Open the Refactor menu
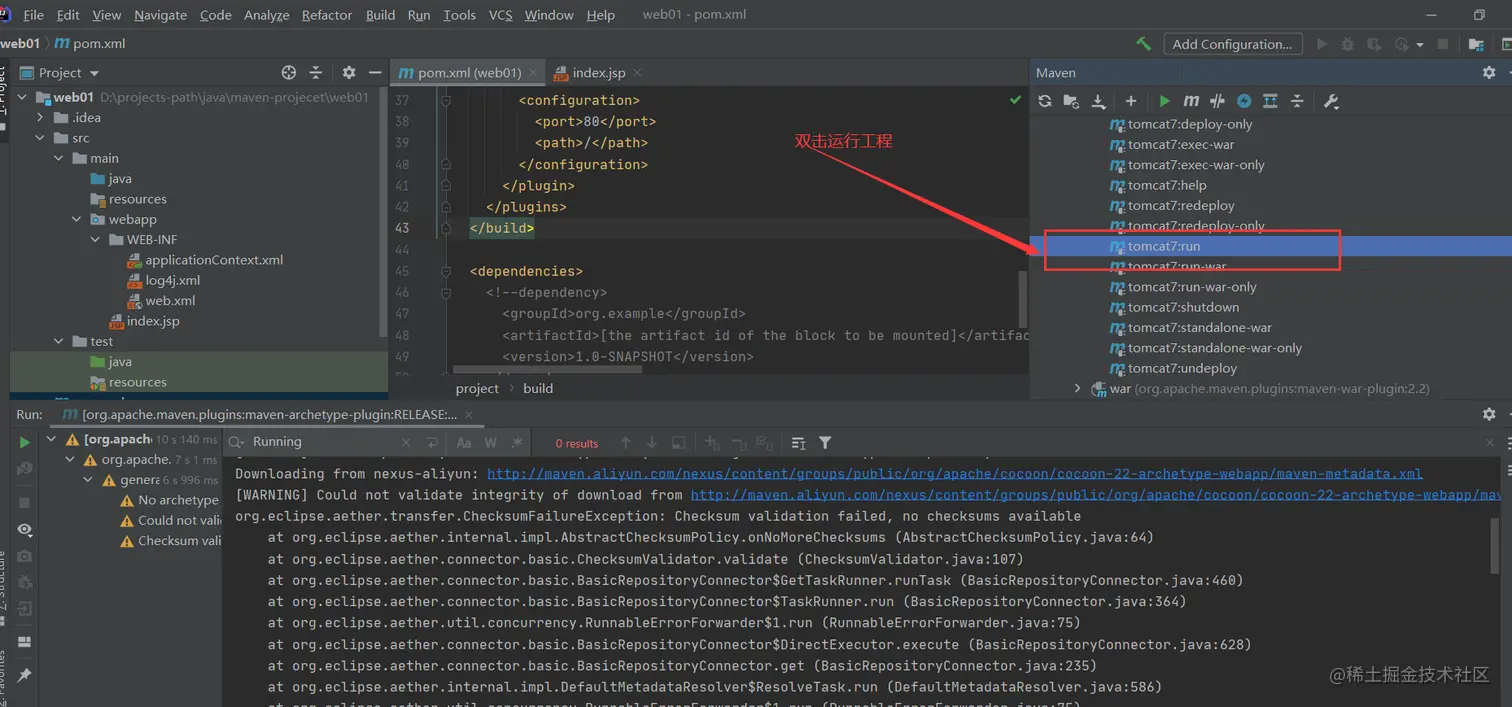The image size is (1512, 707). click(327, 15)
